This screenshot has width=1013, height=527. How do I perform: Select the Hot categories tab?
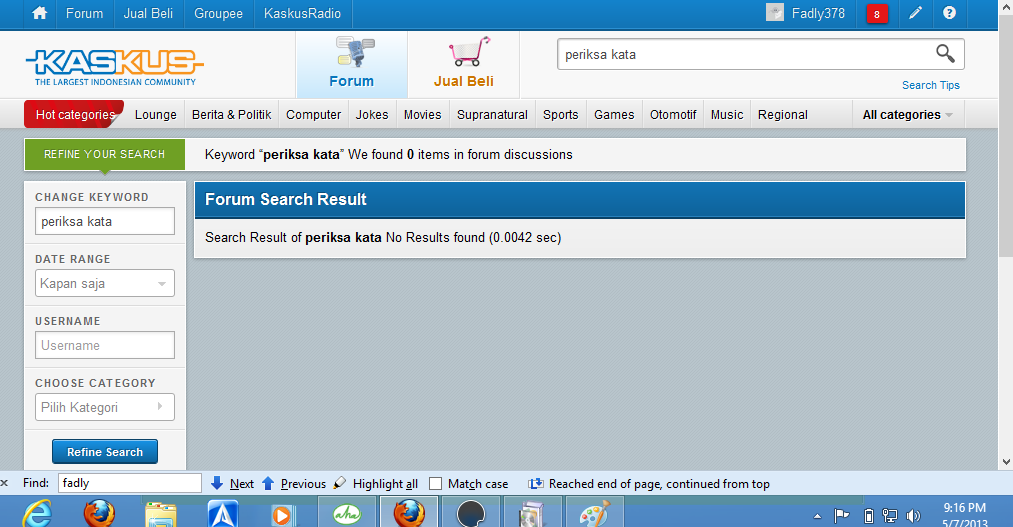click(74, 114)
